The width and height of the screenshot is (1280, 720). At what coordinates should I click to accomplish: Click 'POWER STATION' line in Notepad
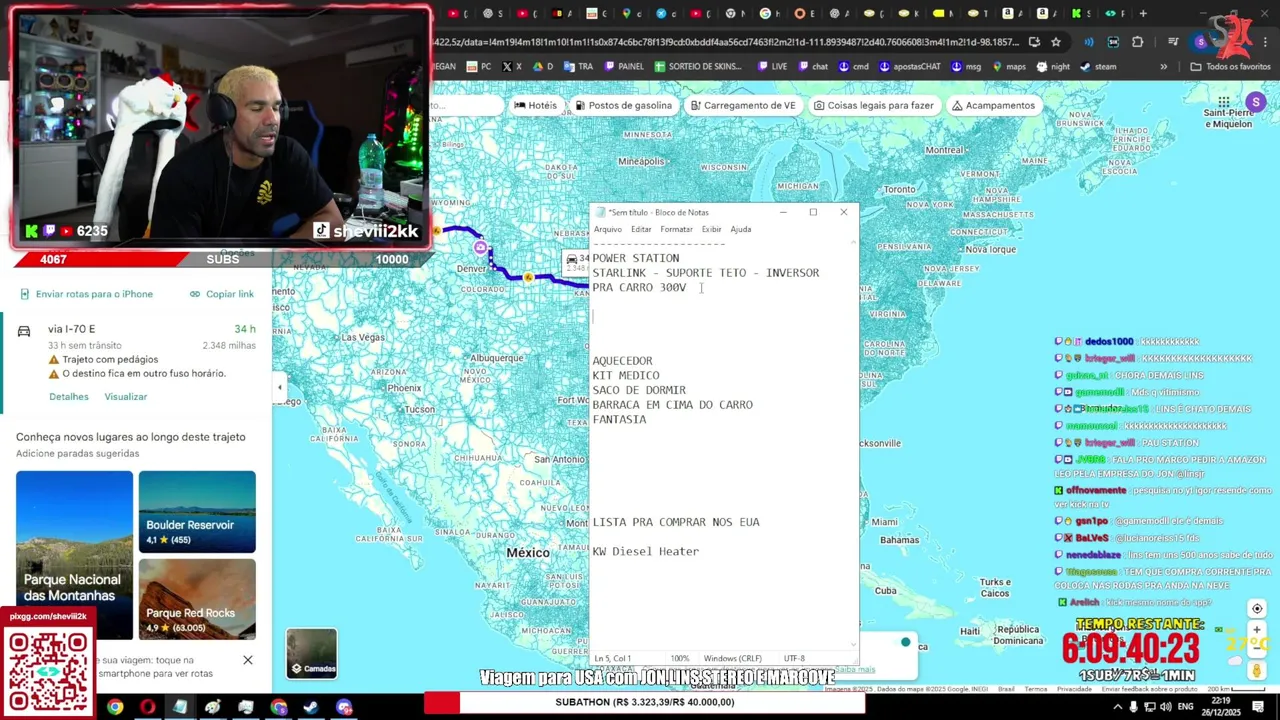coord(635,258)
